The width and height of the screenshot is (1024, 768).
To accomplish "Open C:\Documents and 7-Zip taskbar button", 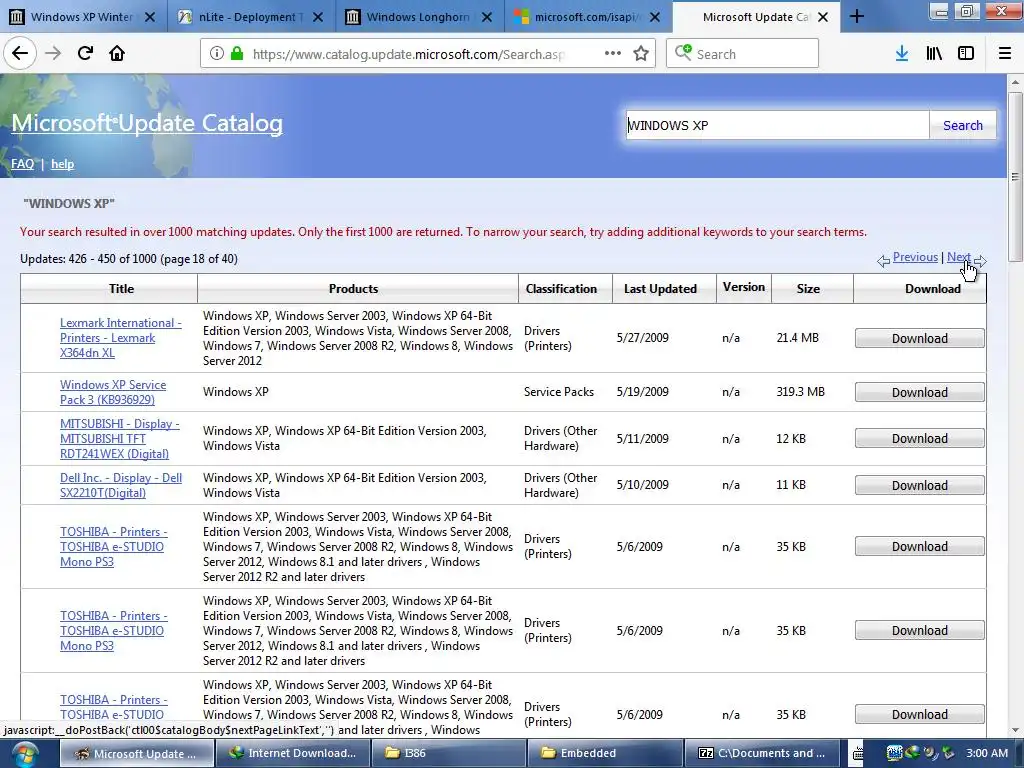I will pyautogui.click(x=761, y=754).
